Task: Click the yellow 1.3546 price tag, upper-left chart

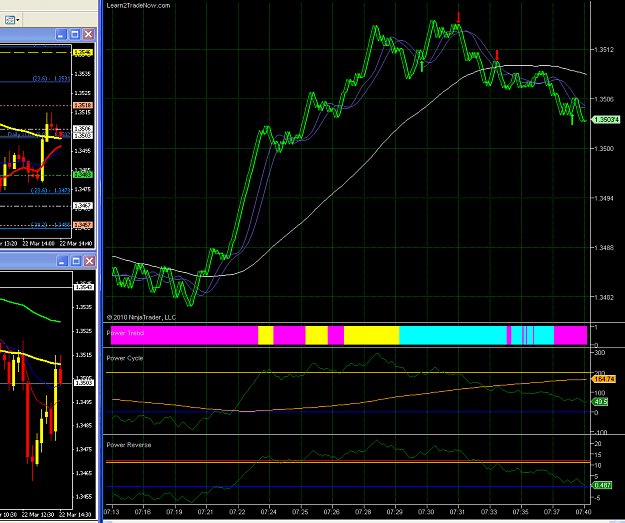Action: click(x=83, y=52)
